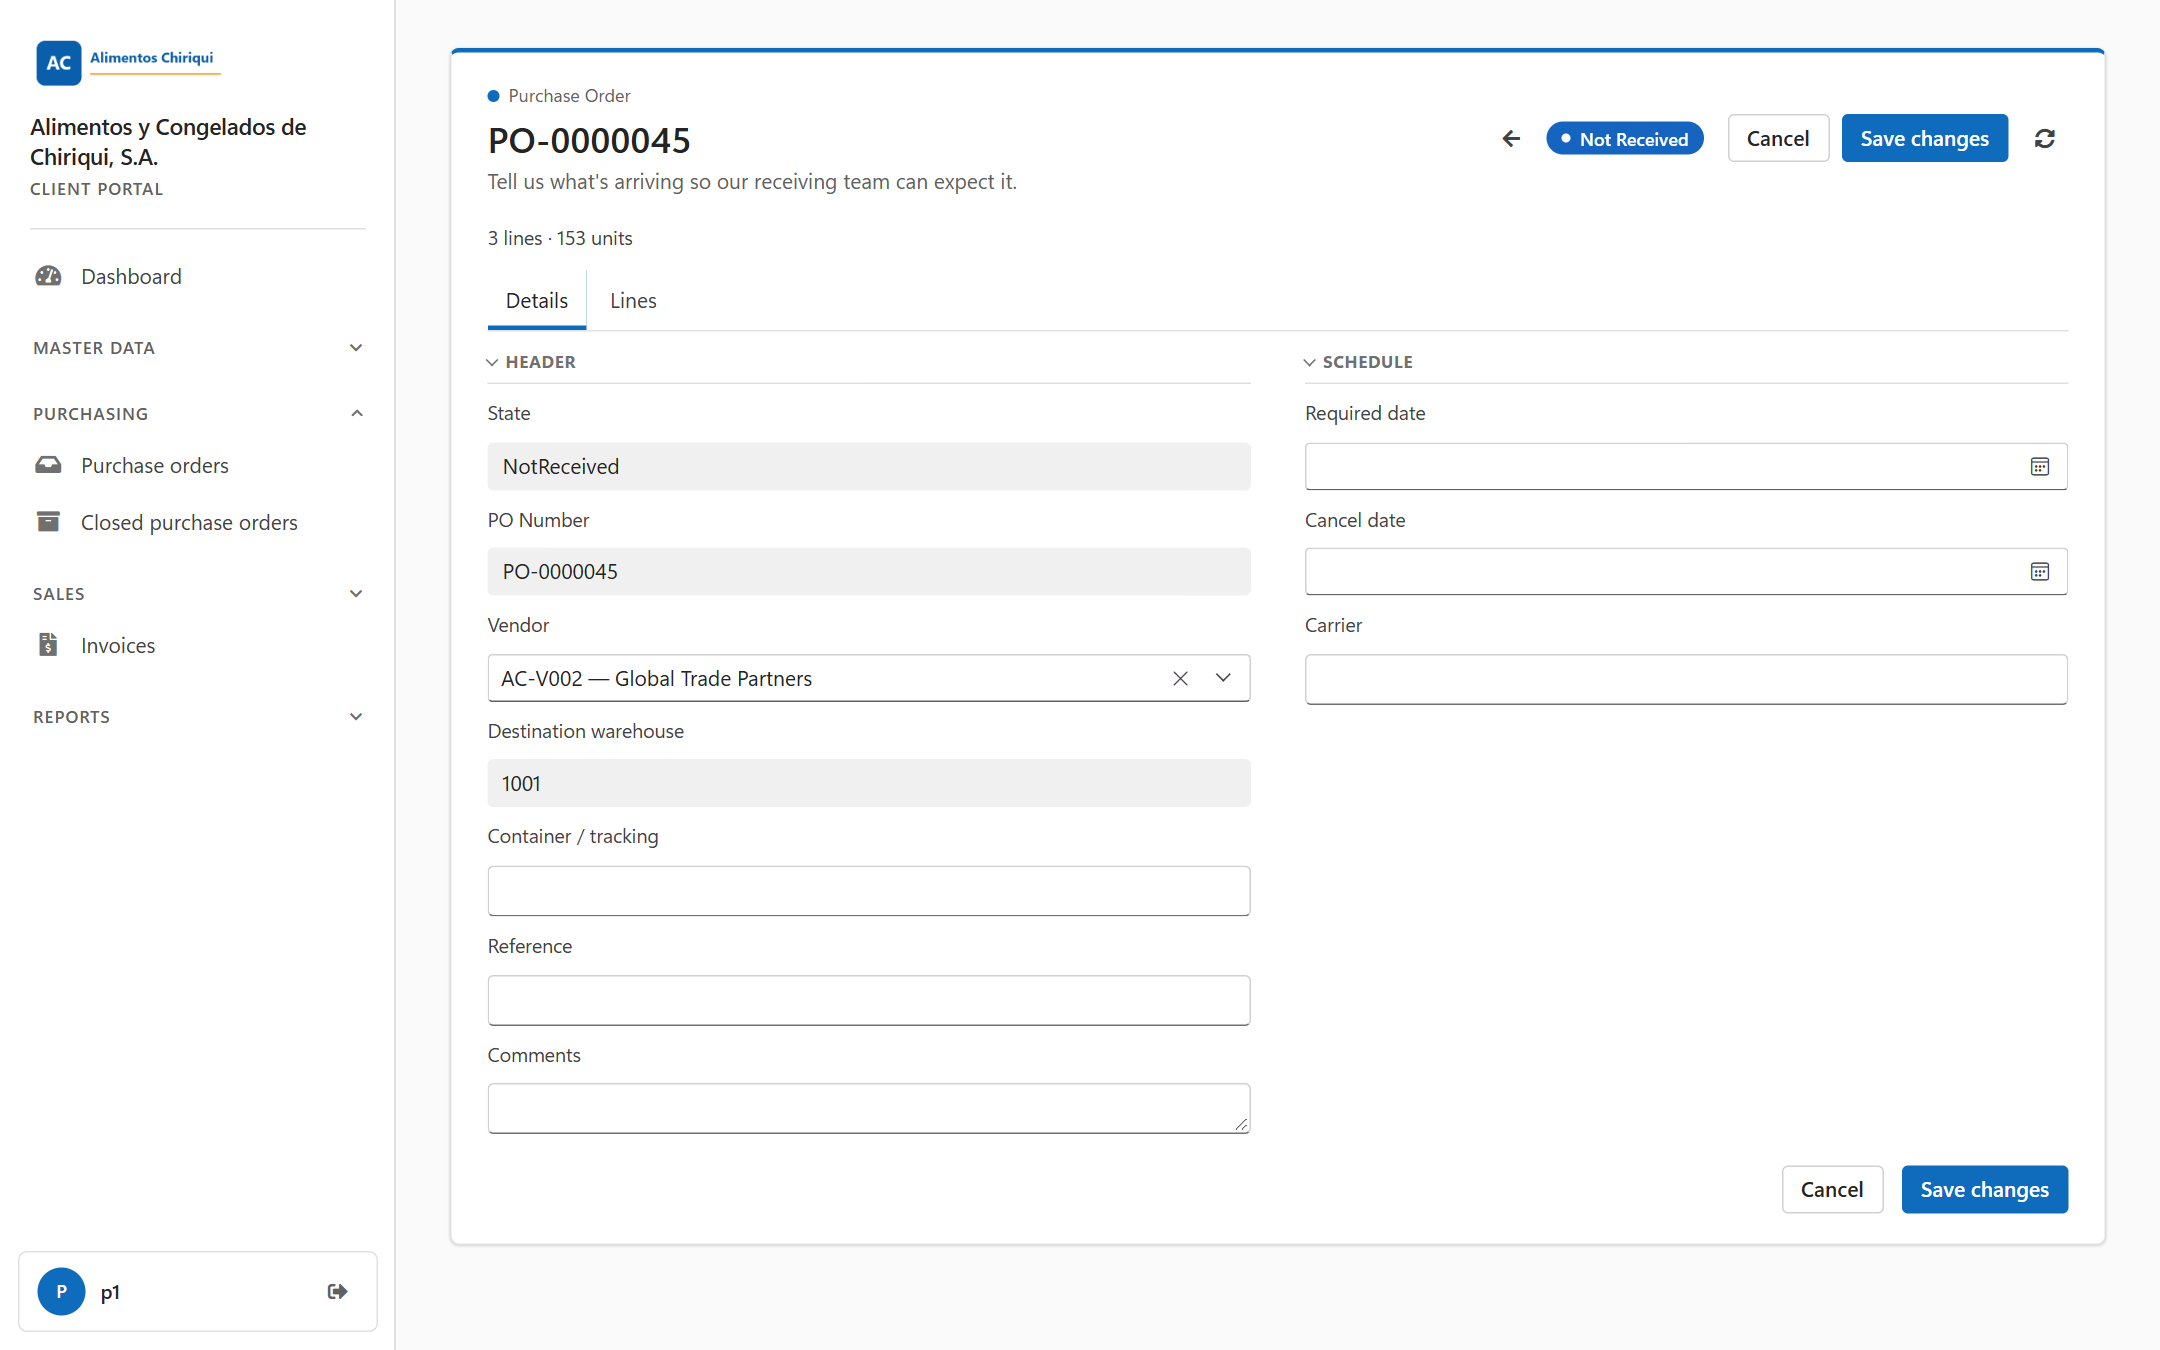Click the Destination warehouse field showing 1001

[x=869, y=783]
